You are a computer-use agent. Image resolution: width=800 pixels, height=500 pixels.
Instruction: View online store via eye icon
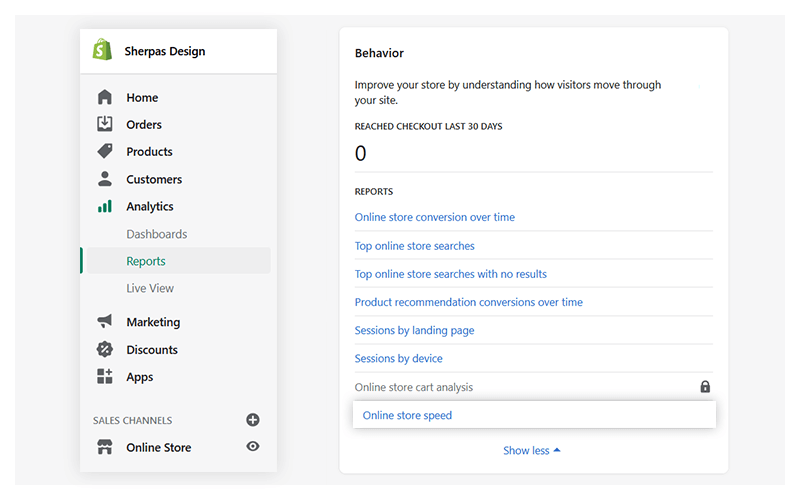coord(253,447)
